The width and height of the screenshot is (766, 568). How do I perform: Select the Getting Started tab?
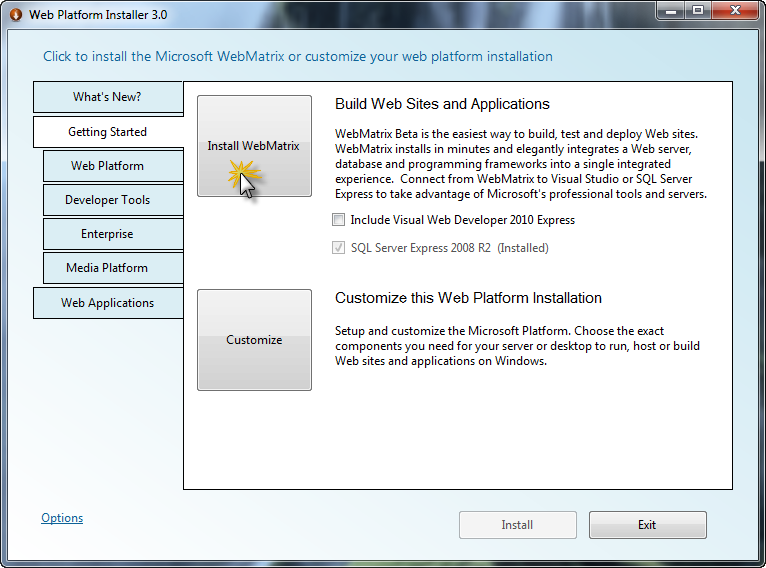click(x=108, y=132)
